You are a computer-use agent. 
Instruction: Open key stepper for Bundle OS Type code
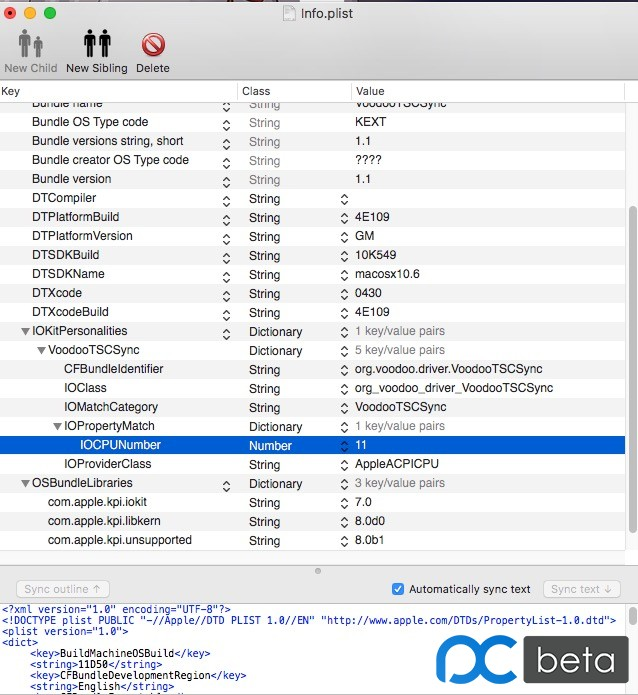(226, 125)
